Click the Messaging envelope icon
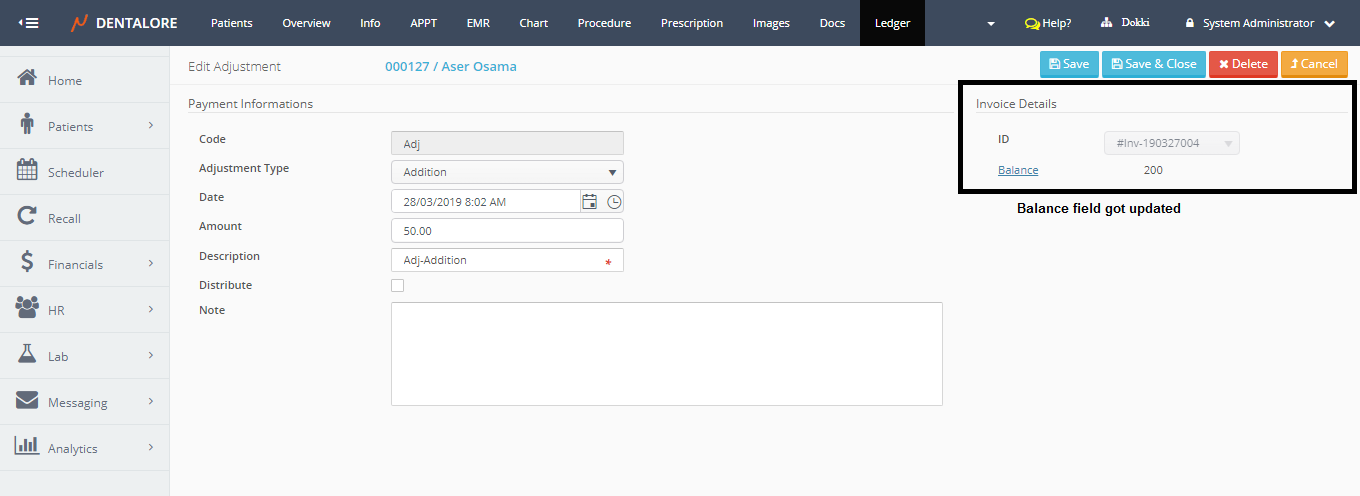 (28, 401)
